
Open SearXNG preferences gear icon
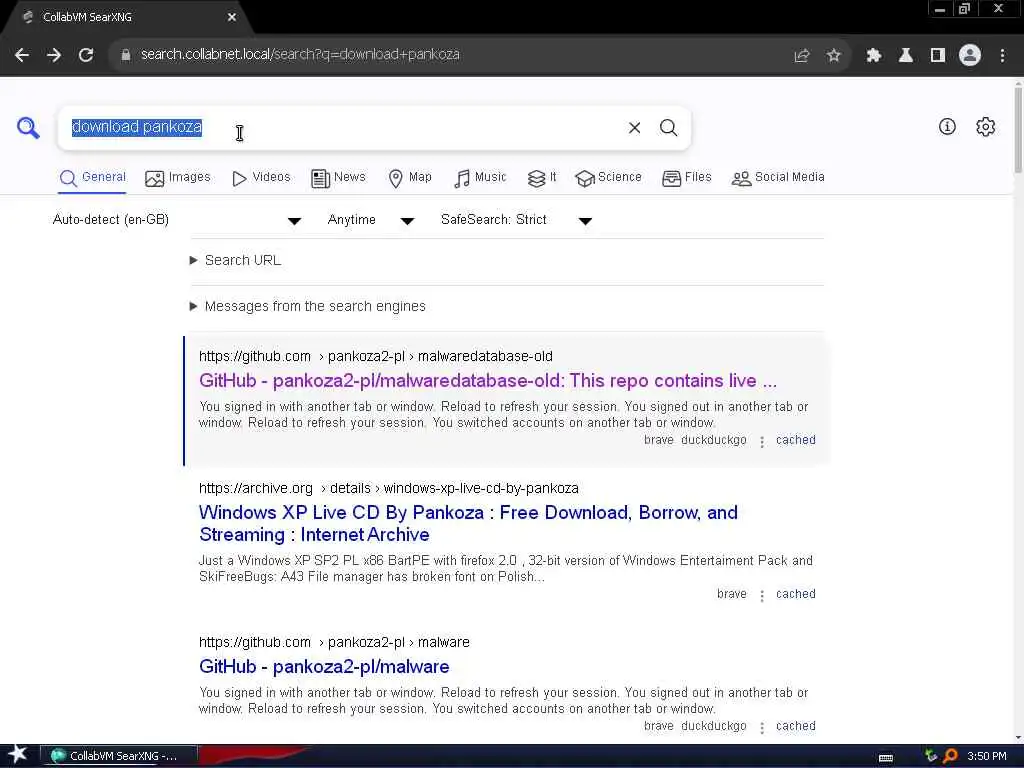(x=985, y=127)
